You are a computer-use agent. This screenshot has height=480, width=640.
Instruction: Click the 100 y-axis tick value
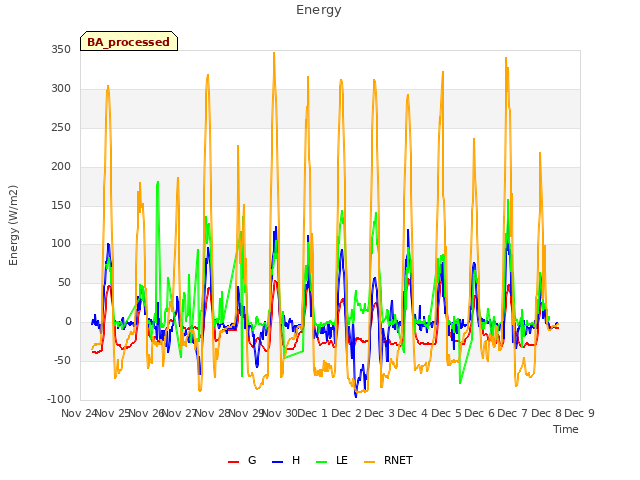pyautogui.click(x=61, y=244)
